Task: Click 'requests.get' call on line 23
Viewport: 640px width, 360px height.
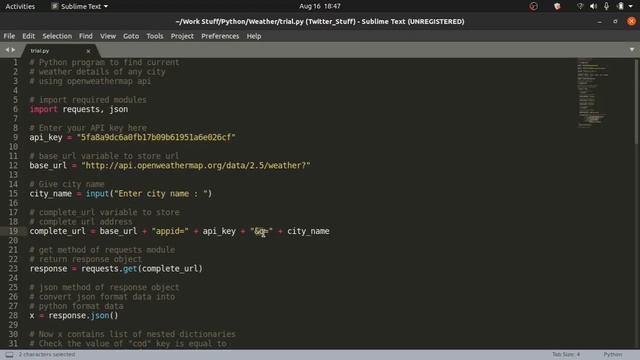Action: click(109, 269)
